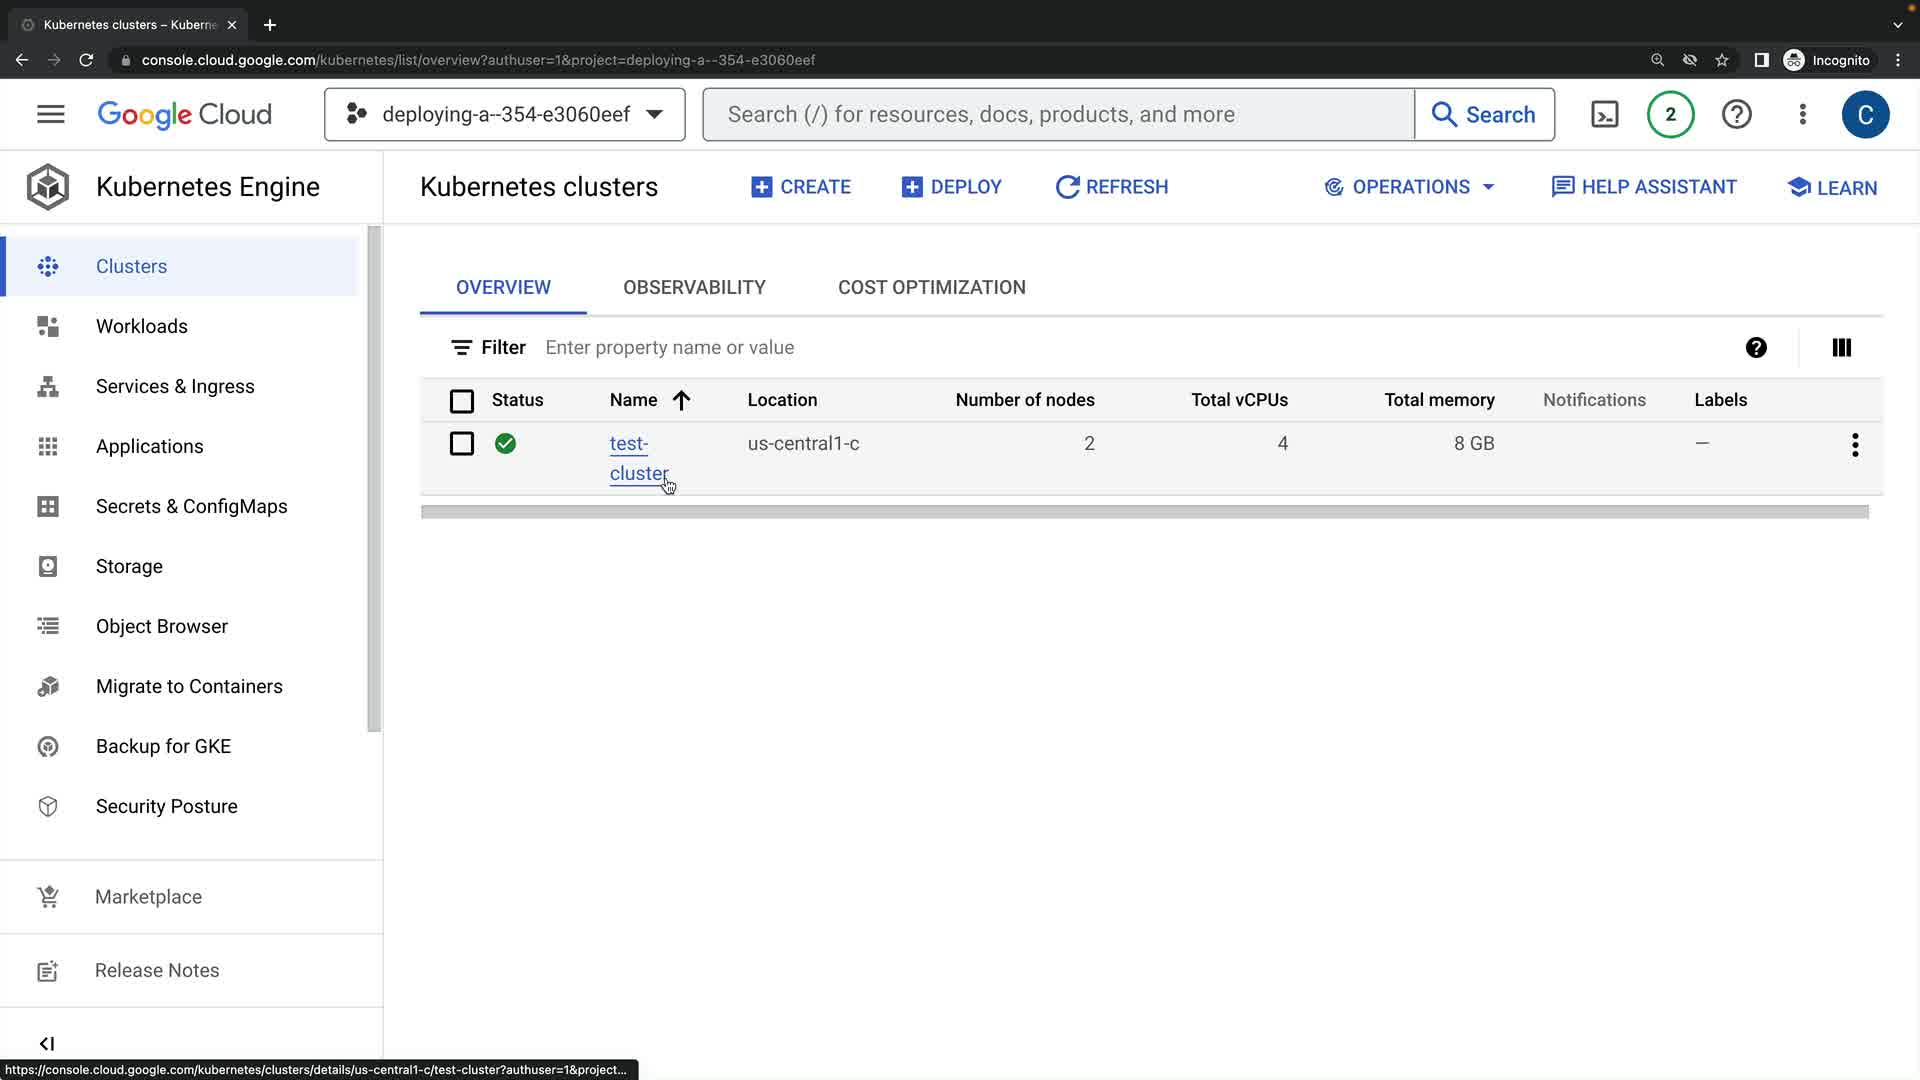Switch to the Observability tab
Viewport: 1920px width, 1080px height.
[694, 287]
